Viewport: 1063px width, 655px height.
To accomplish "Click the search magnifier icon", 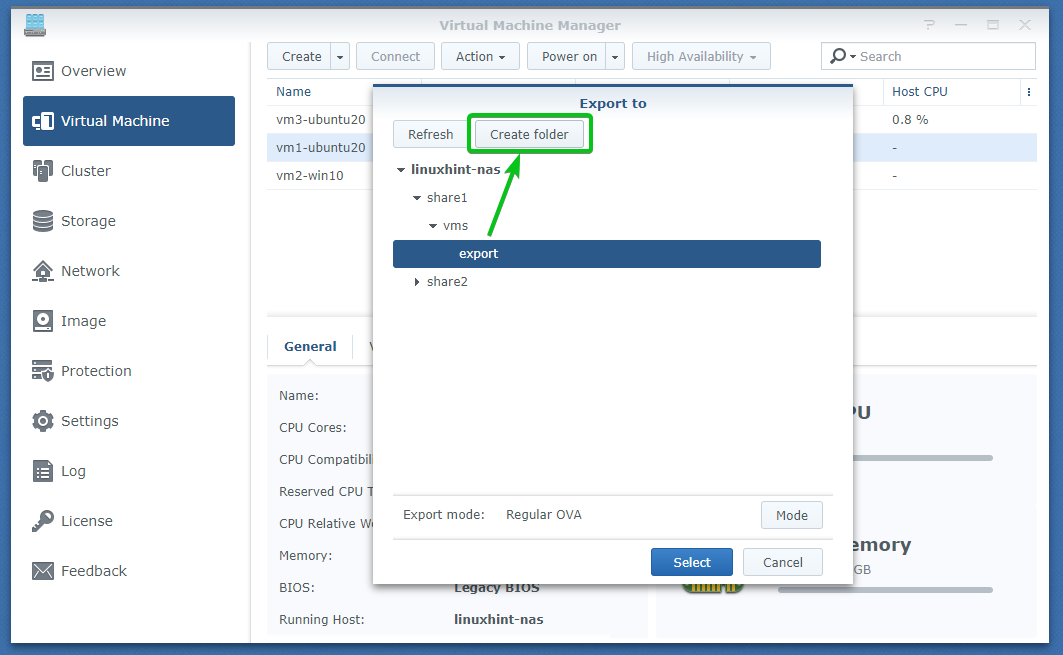I will (839, 56).
